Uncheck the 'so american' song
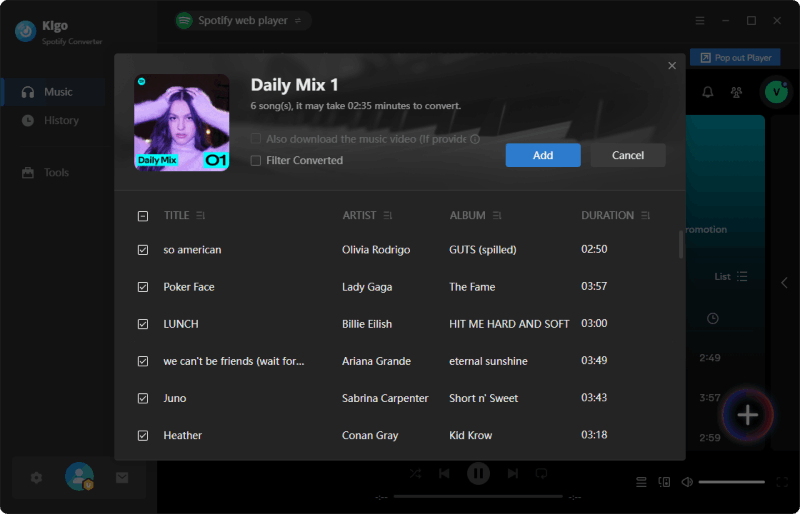Viewport: 800px width, 514px height. 143,250
